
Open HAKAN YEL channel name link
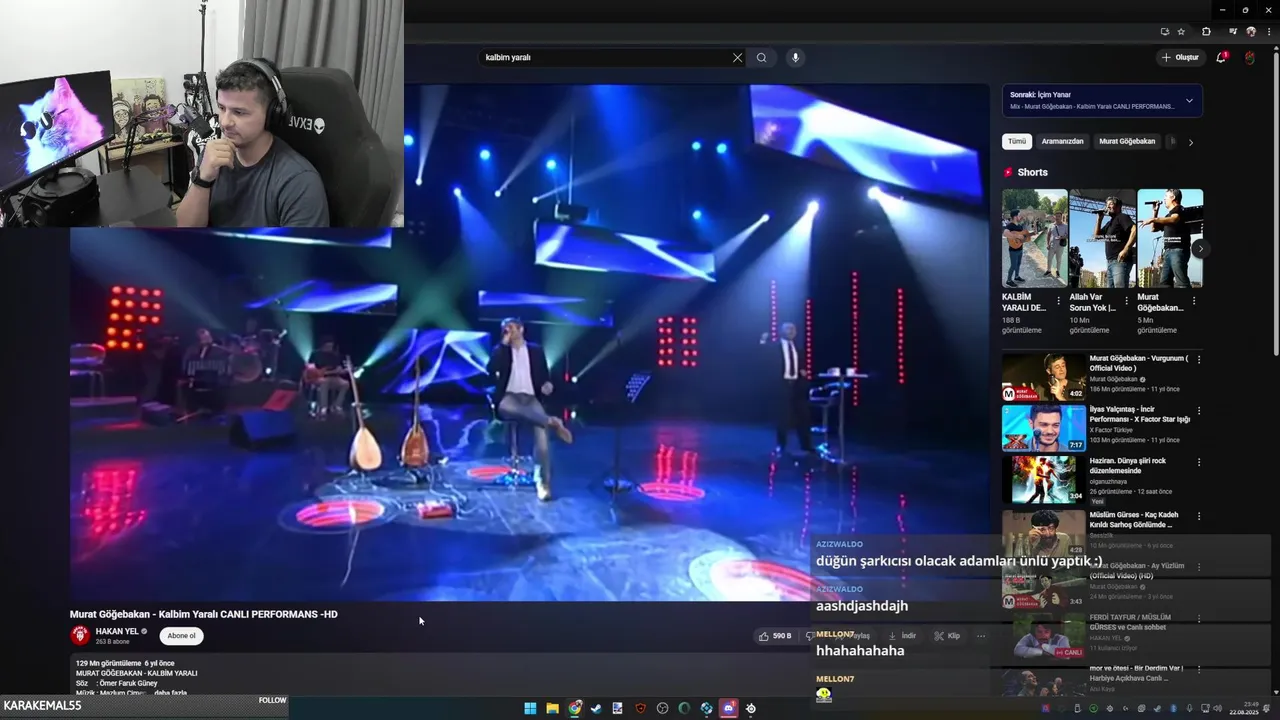[x=117, y=631]
